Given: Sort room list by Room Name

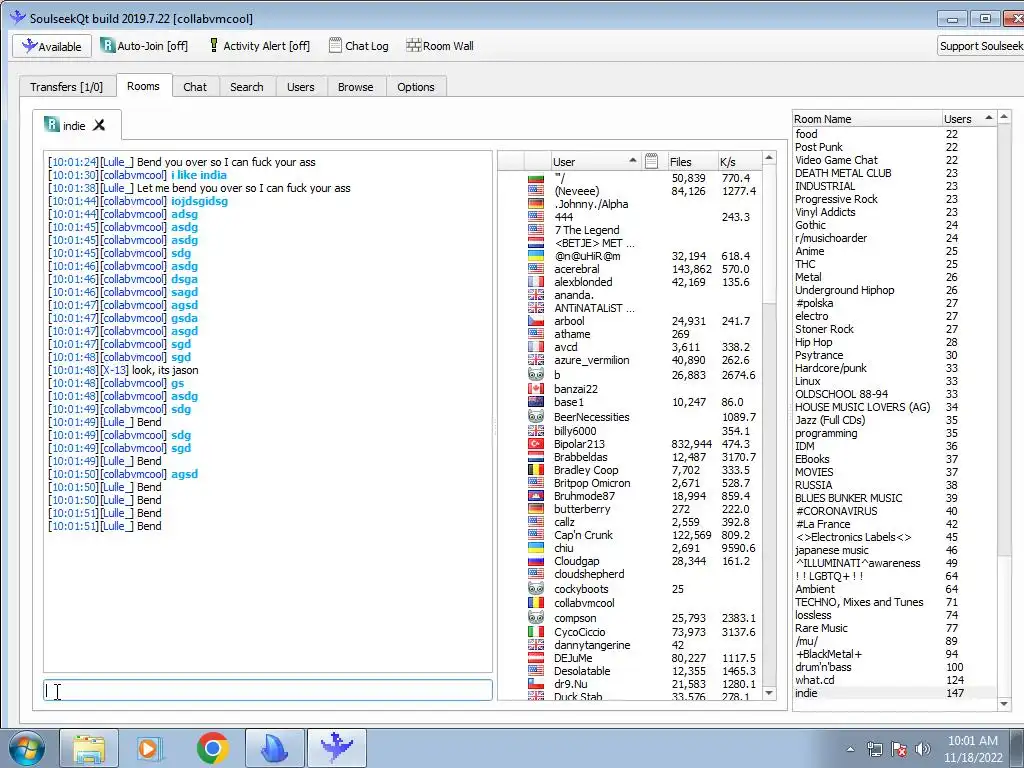Looking at the screenshot, I should (867, 119).
